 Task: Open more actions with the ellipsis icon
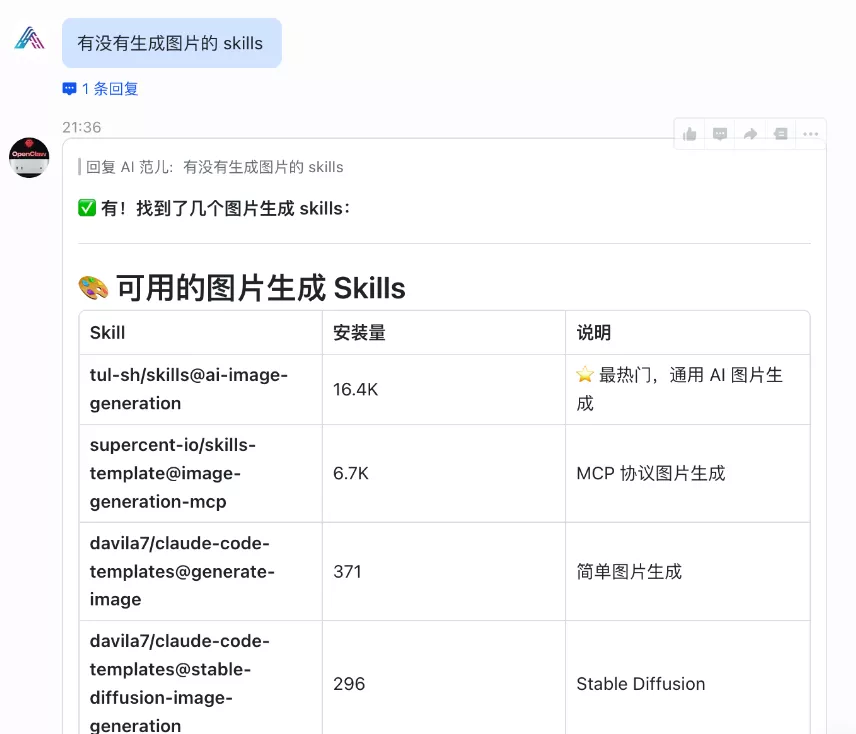(x=809, y=134)
